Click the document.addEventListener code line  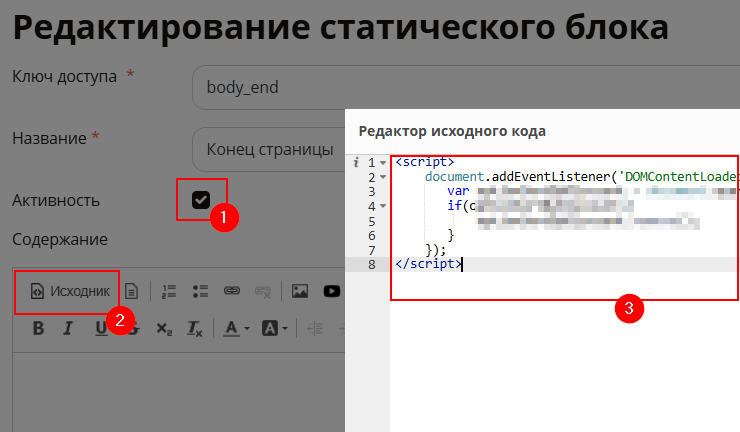(x=581, y=177)
